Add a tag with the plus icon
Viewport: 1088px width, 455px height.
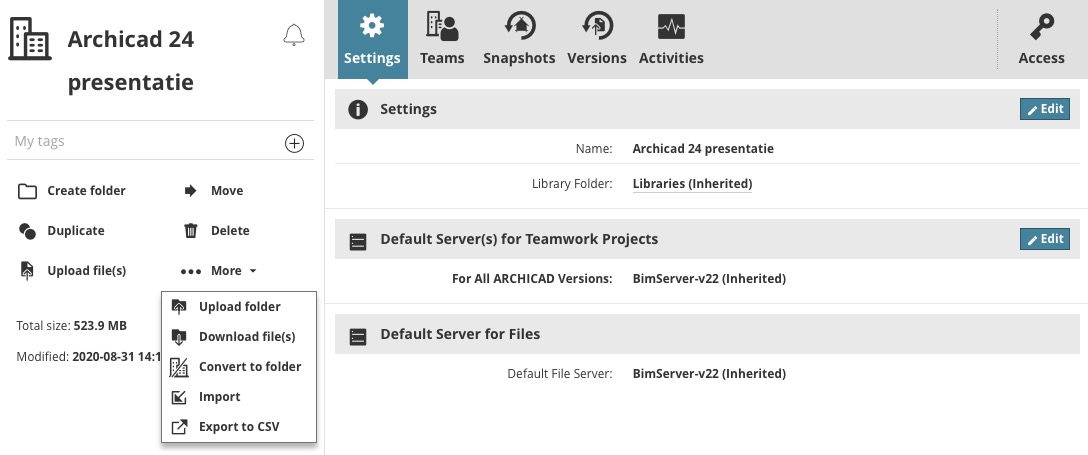point(294,144)
